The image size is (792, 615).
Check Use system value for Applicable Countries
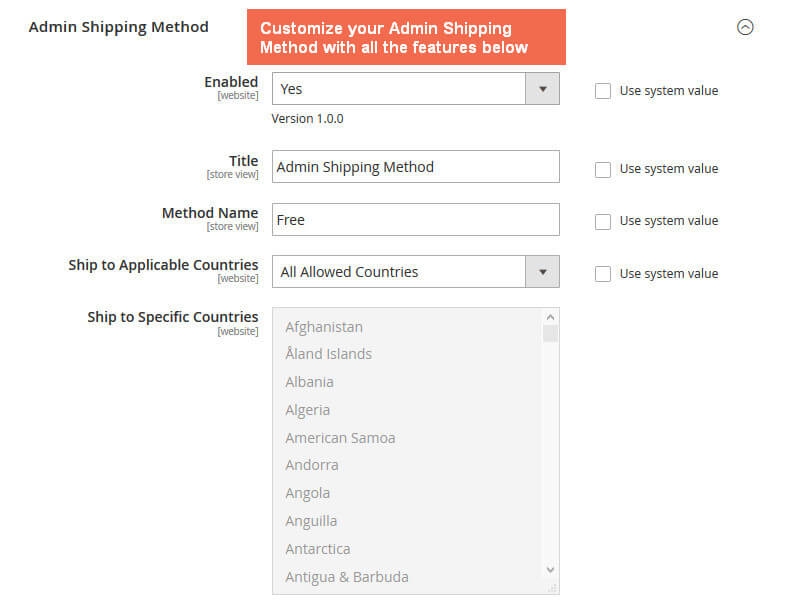click(x=603, y=273)
